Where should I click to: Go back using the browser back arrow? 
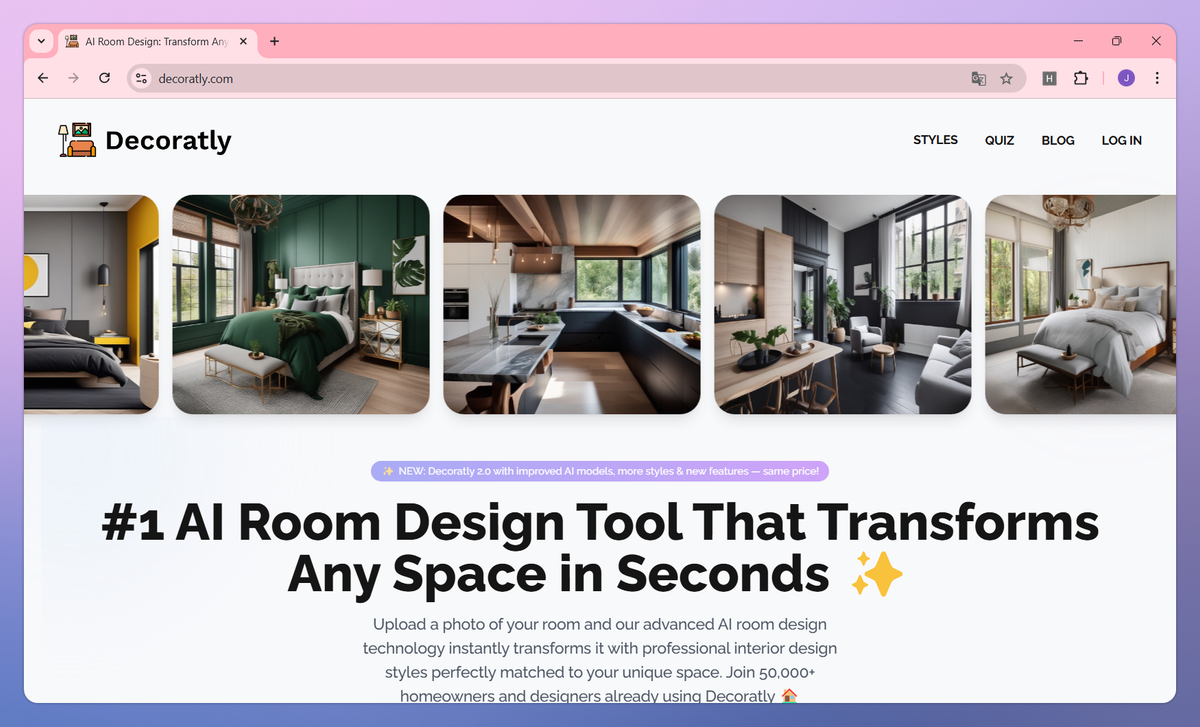coord(42,78)
